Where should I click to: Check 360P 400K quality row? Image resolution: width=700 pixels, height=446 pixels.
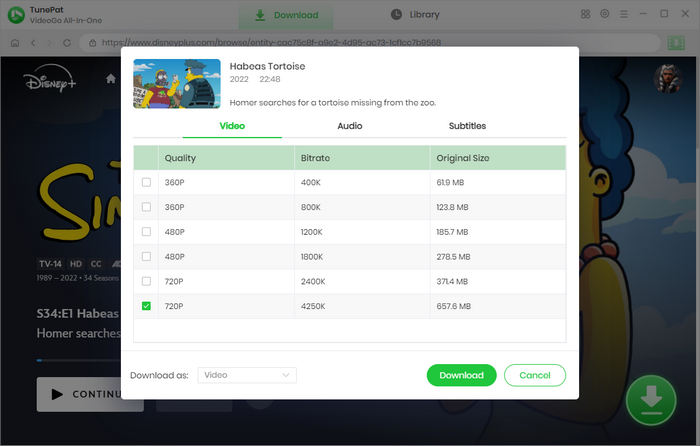pyautogui.click(x=146, y=182)
